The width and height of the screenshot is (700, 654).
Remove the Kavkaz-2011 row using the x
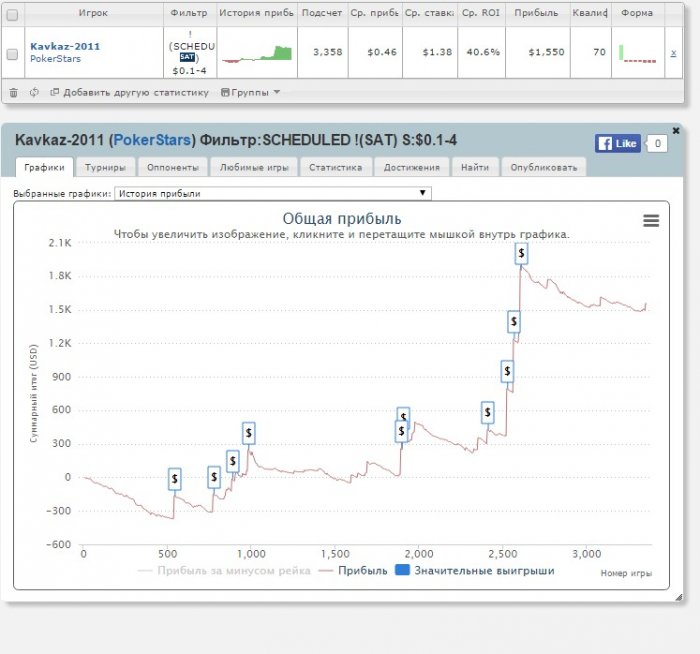tap(673, 52)
